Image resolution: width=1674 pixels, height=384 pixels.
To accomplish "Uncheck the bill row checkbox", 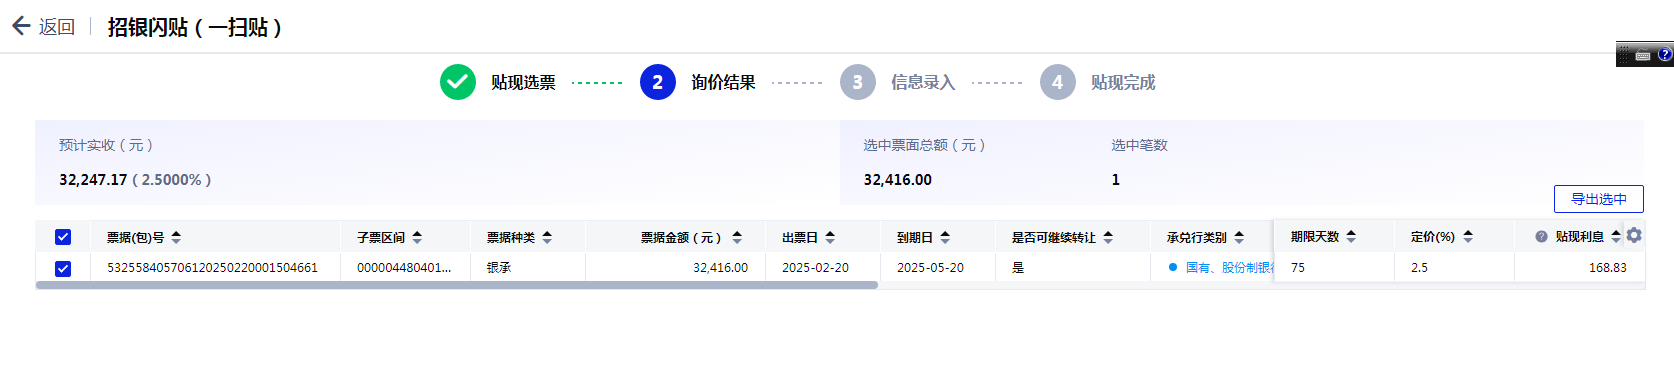I will click(63, 268).
